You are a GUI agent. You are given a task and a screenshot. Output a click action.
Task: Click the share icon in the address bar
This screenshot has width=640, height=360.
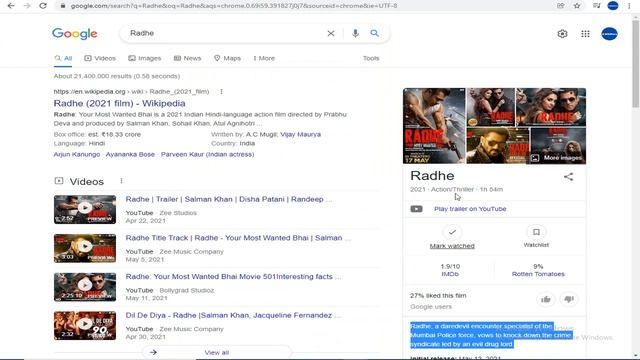(560, 6)
